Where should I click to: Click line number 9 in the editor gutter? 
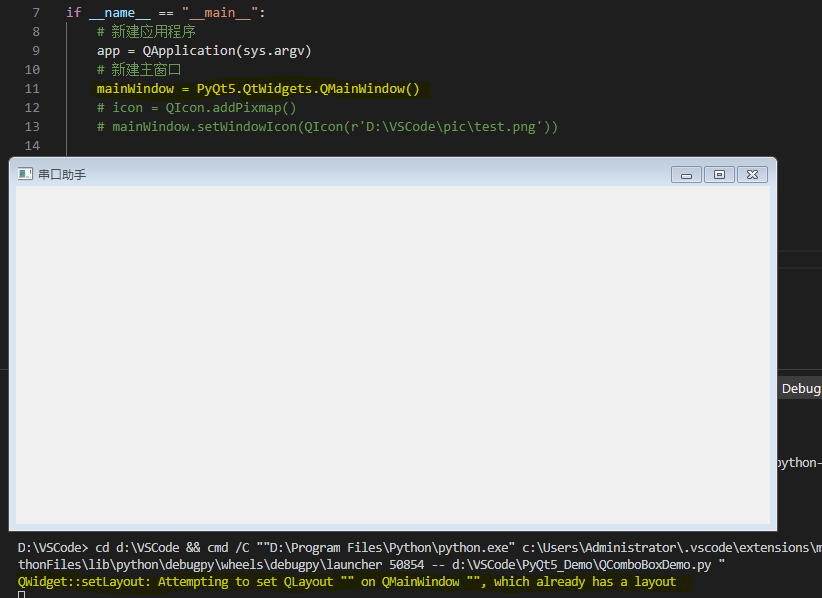[x=36, y=51]
